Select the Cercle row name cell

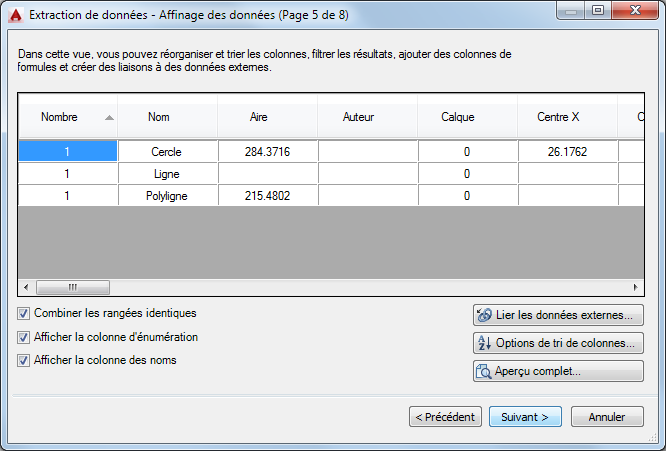click(168, 151)
